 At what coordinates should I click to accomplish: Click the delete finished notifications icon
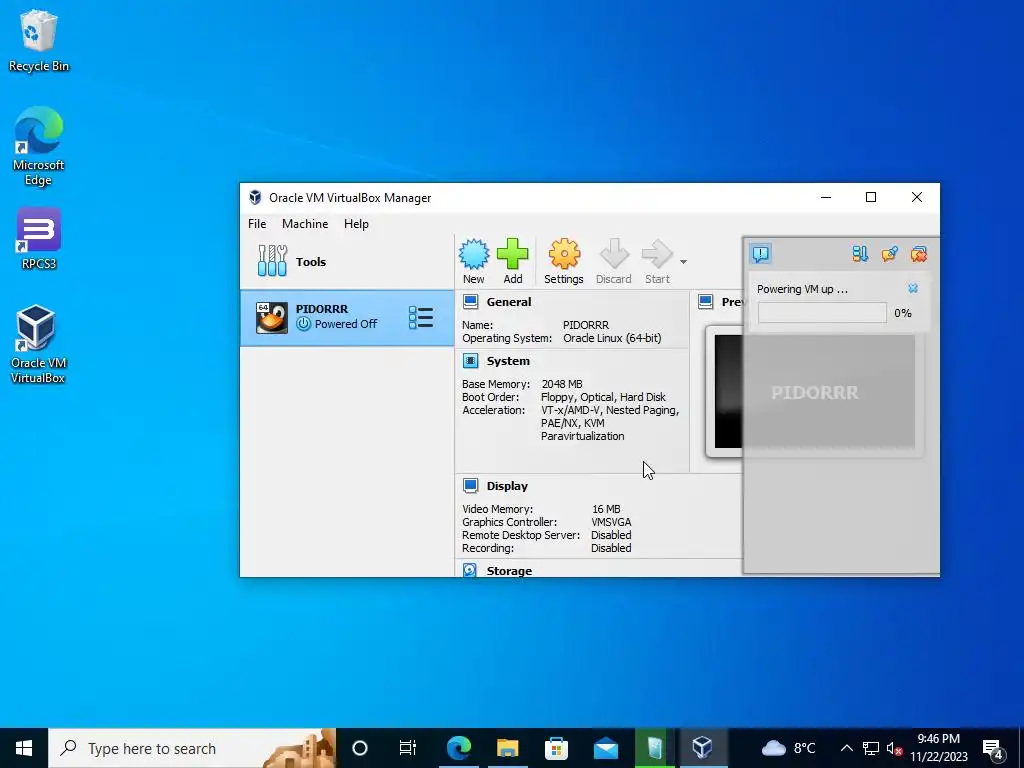tap(919, 253)
